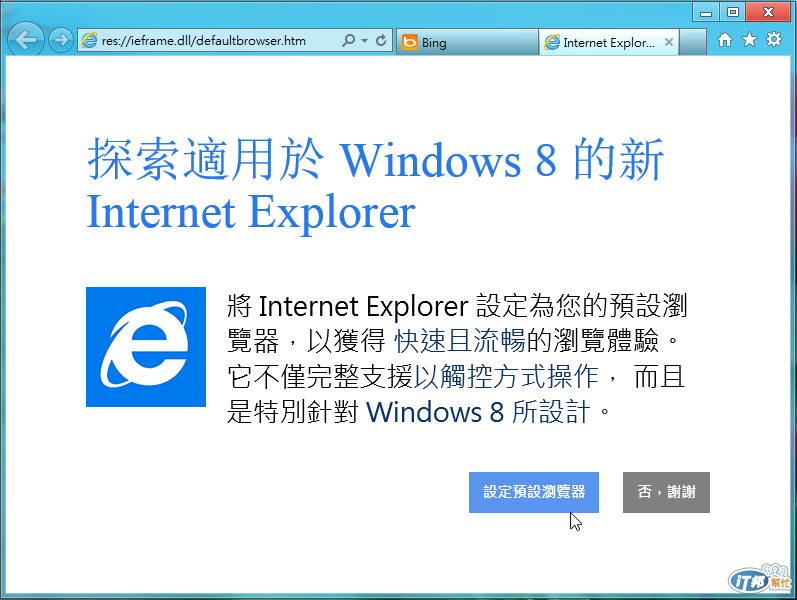Go back with the Back arrow button

pos(25,40)
